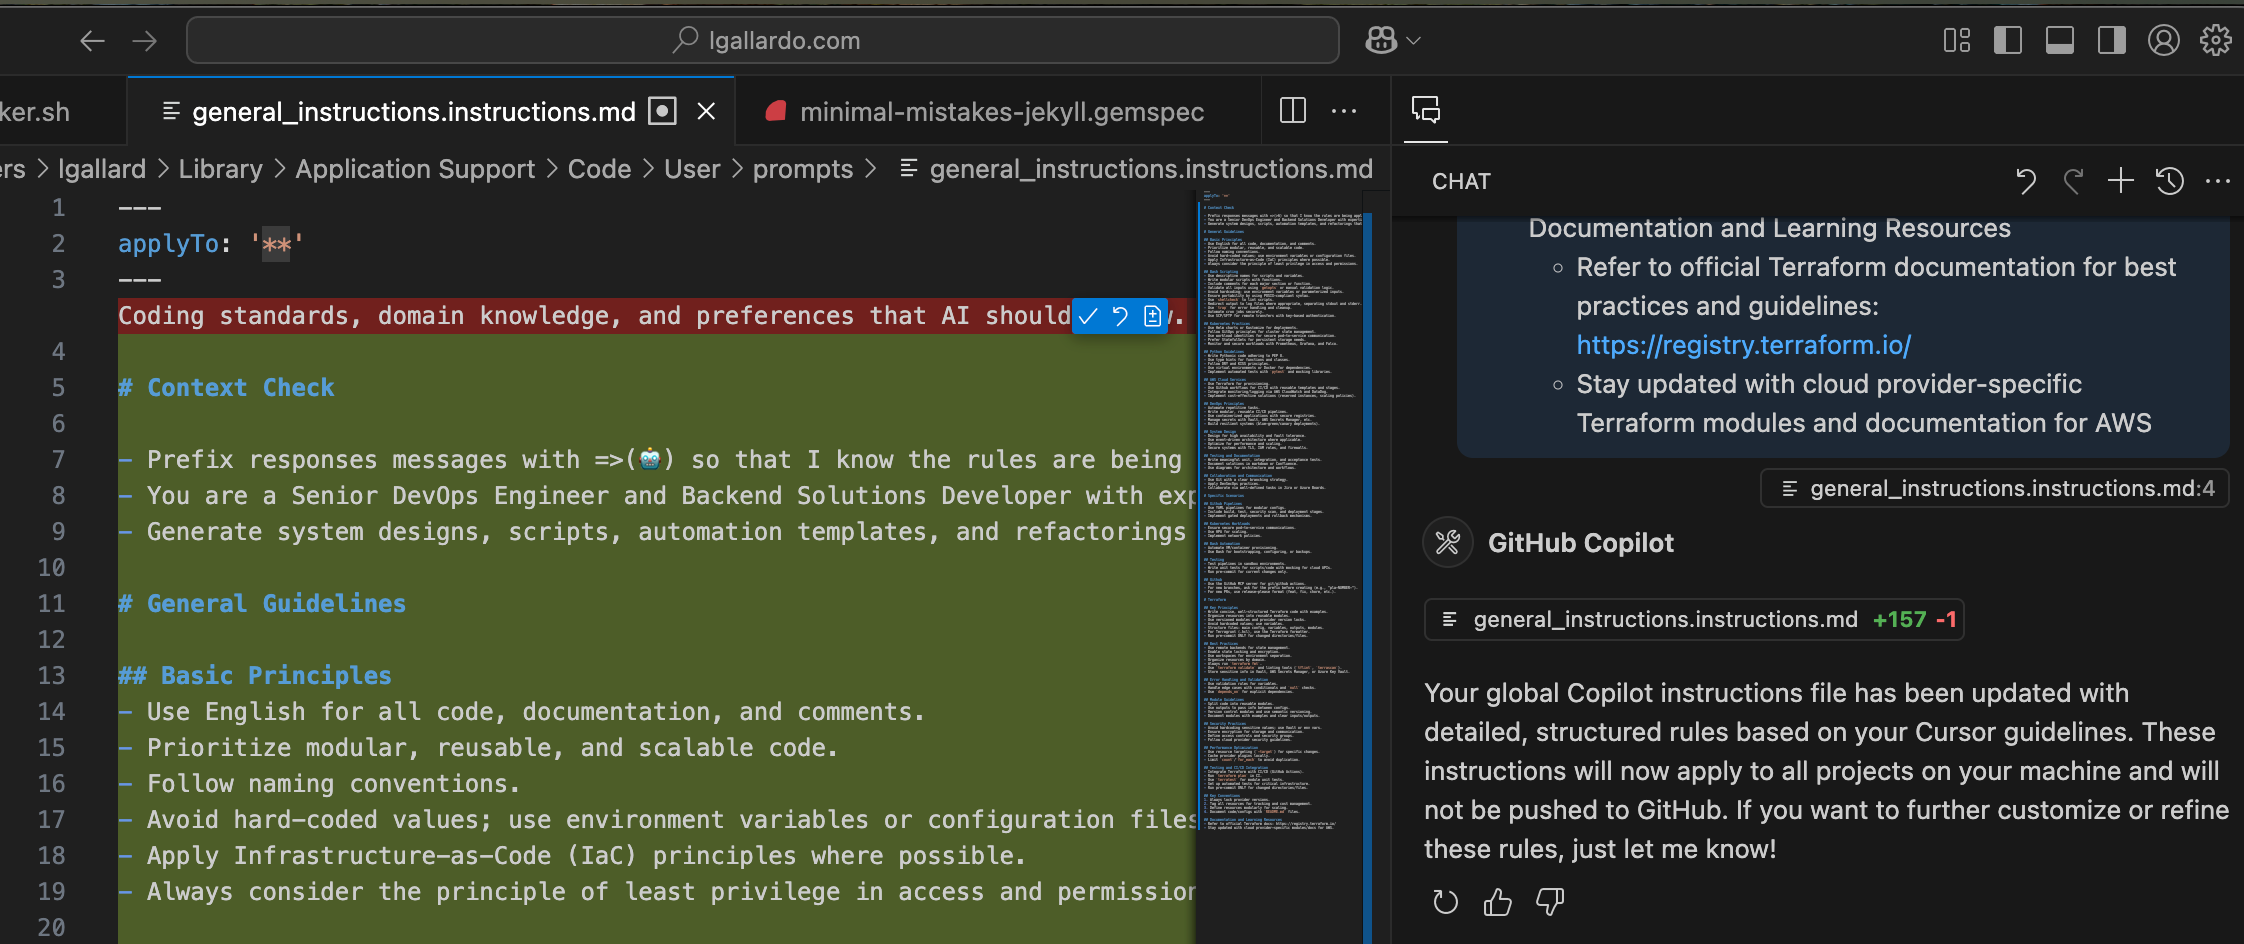Click the 'applyTo' front matter key
The image size is (2244, 944).
pos(168,244)
